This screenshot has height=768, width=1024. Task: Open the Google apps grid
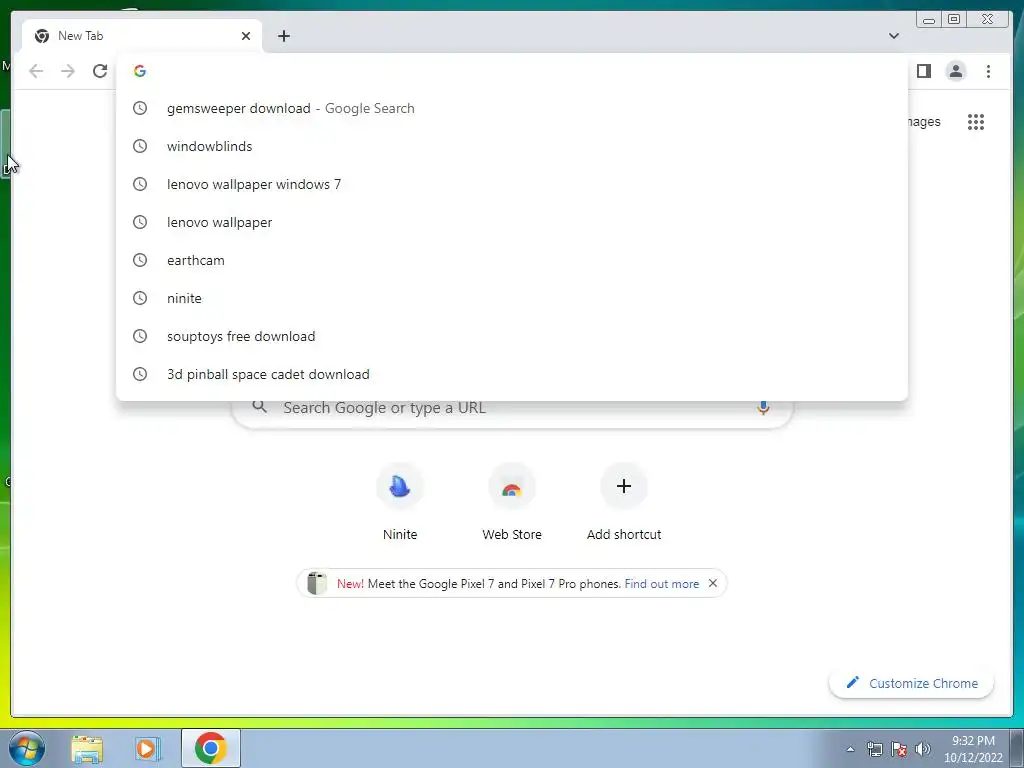click(x=976, y=122)
